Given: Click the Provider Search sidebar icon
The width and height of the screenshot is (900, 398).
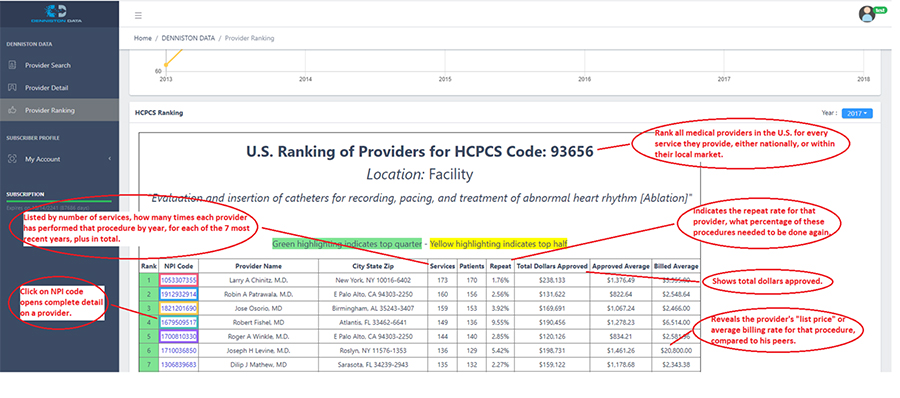Looking at the screenshot, I should (x=12, y=65).
